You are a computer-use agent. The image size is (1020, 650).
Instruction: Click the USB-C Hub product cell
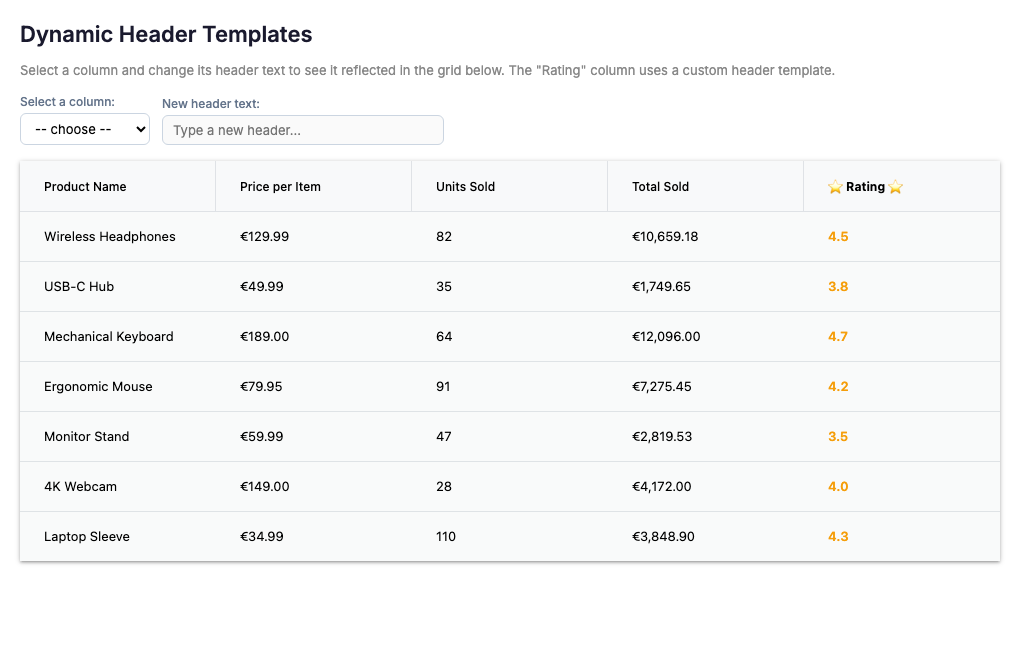(79, 287)
